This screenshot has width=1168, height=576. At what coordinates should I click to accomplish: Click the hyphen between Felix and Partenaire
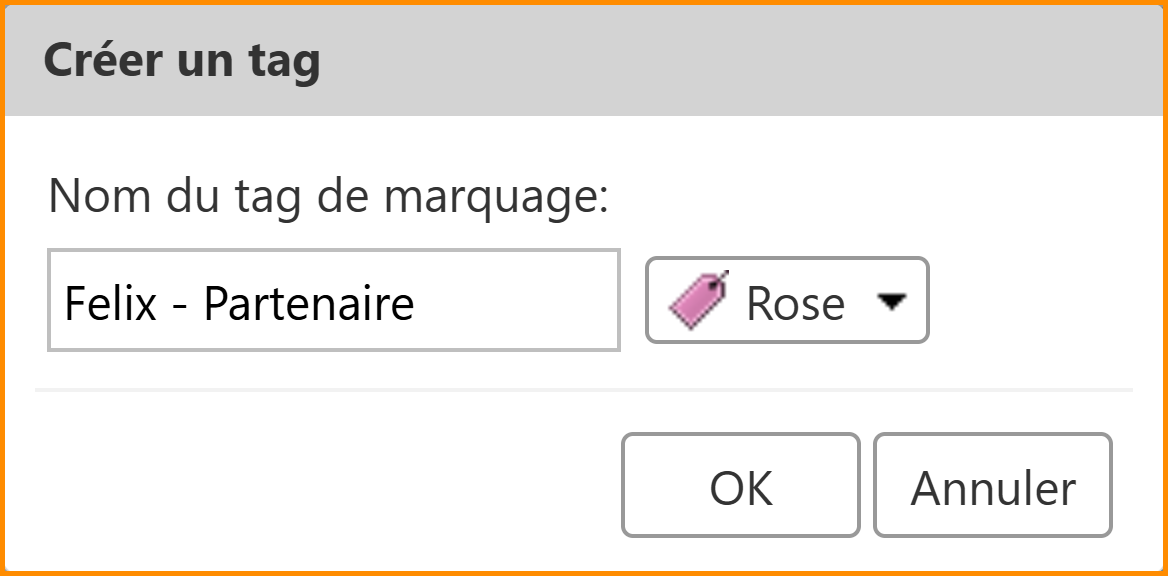coord(180,304)
